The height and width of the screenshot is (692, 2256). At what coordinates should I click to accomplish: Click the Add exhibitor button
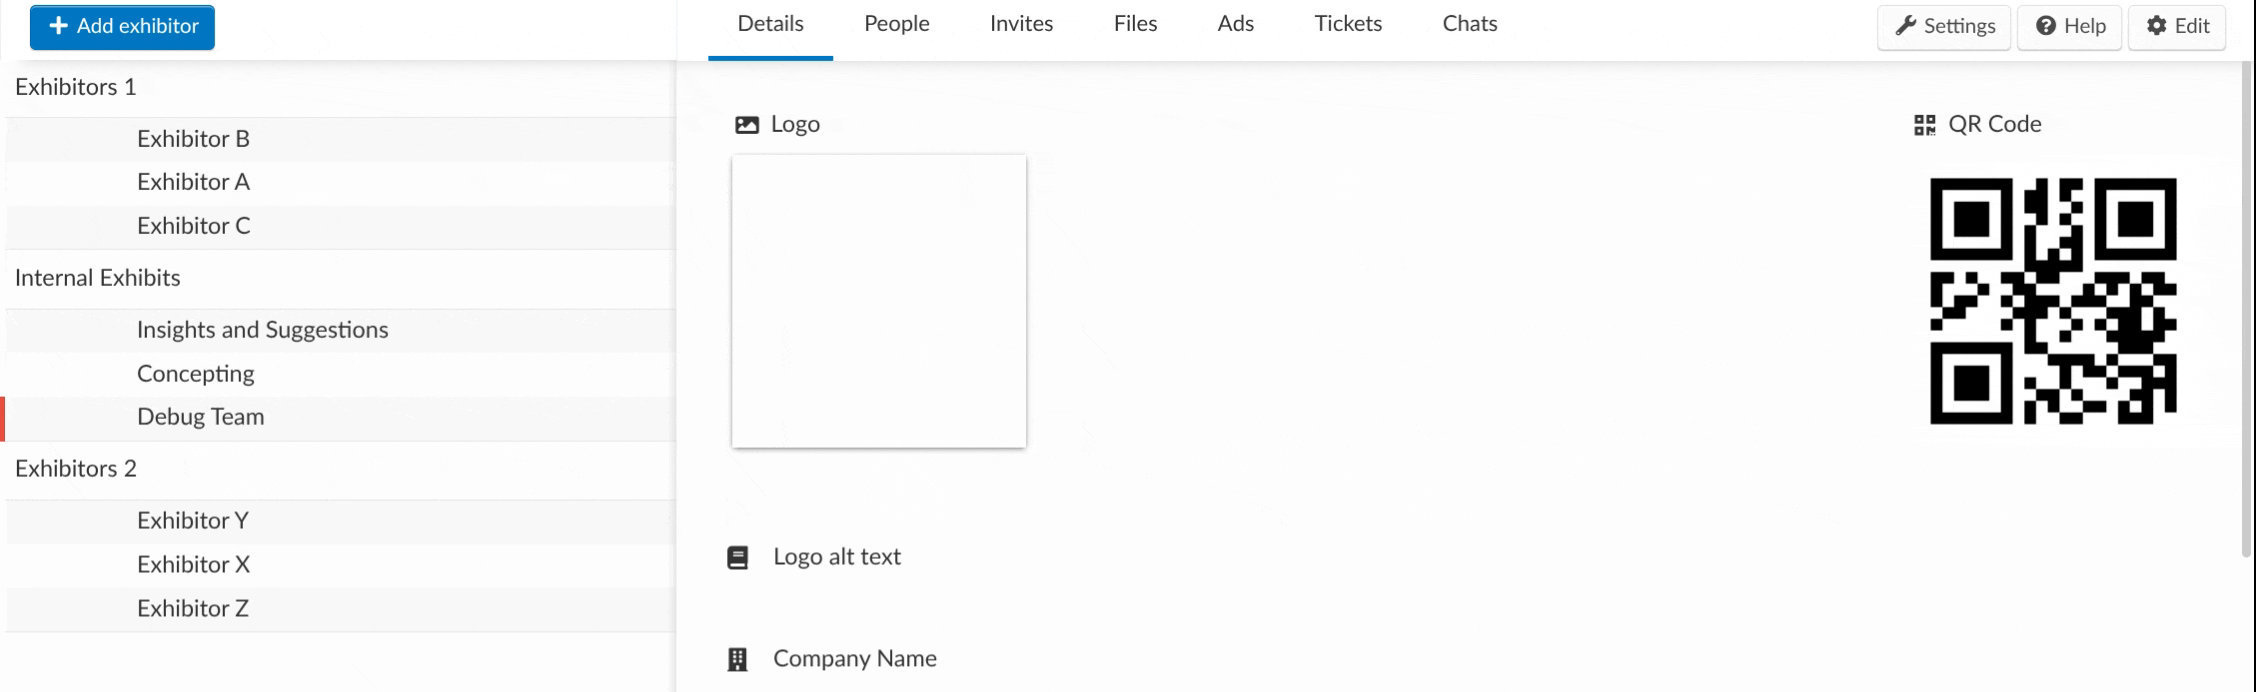122,27
